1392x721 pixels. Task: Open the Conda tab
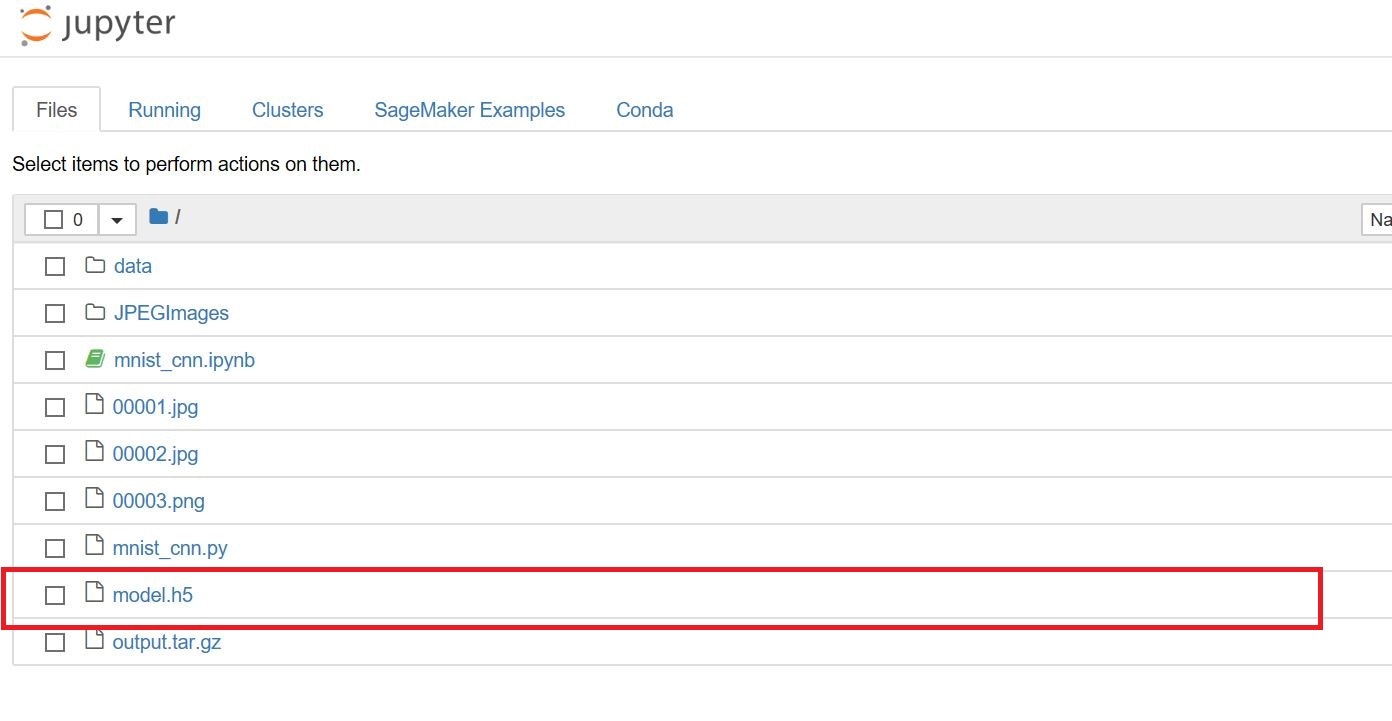click(645, 110)
